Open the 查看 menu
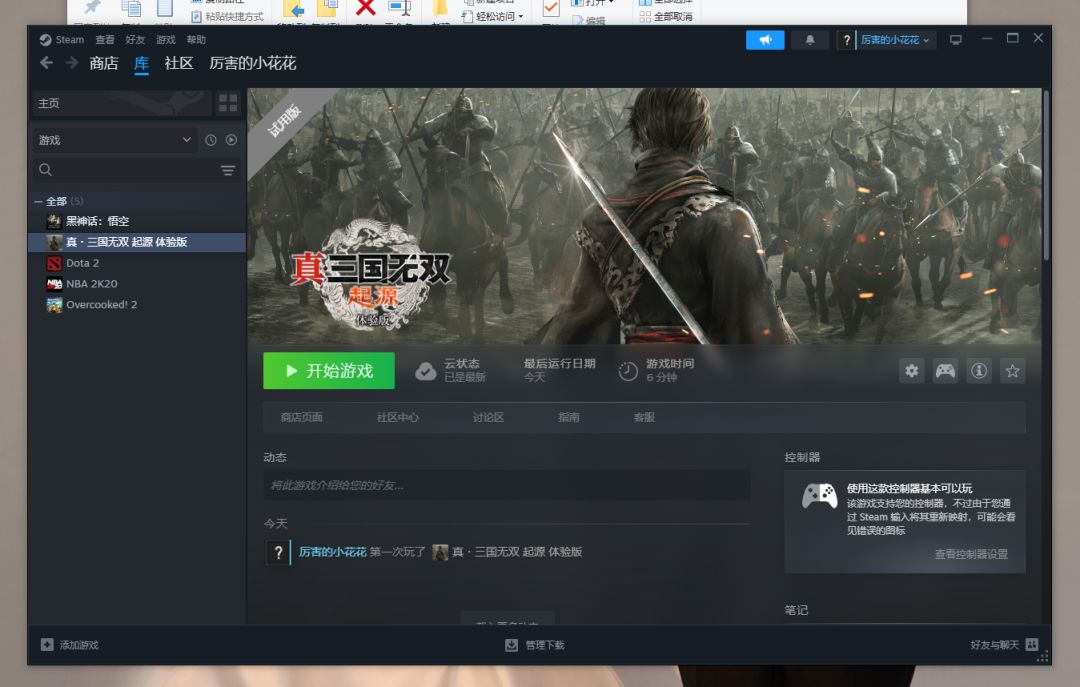This screenshot has height=687, width=1080. pos(105,39)
